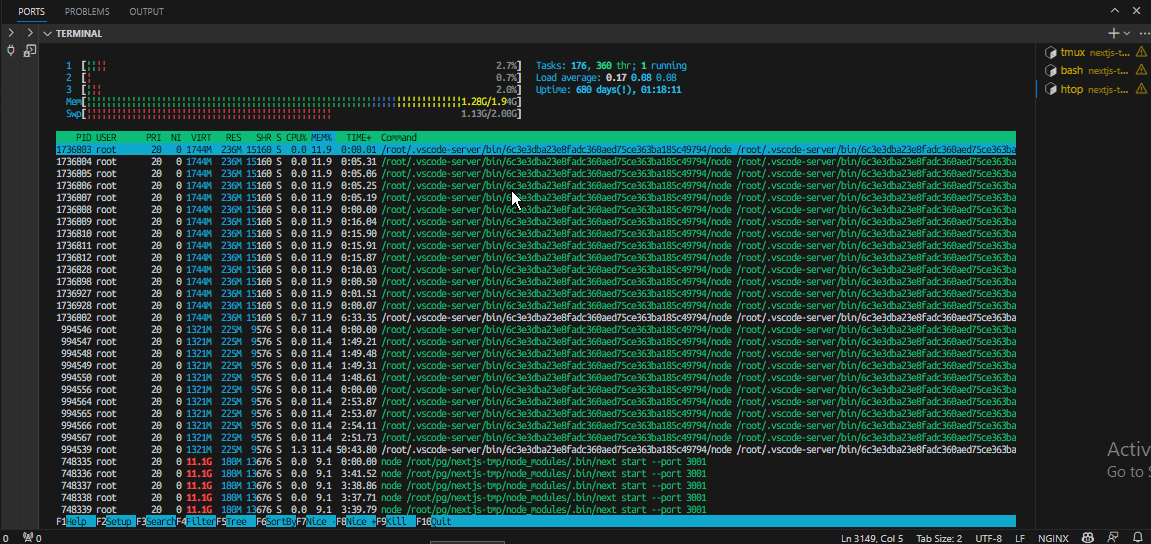The image size is (1151, 544).
Task: Sort by TIME+ column header
Action: (x=360, y=137)
